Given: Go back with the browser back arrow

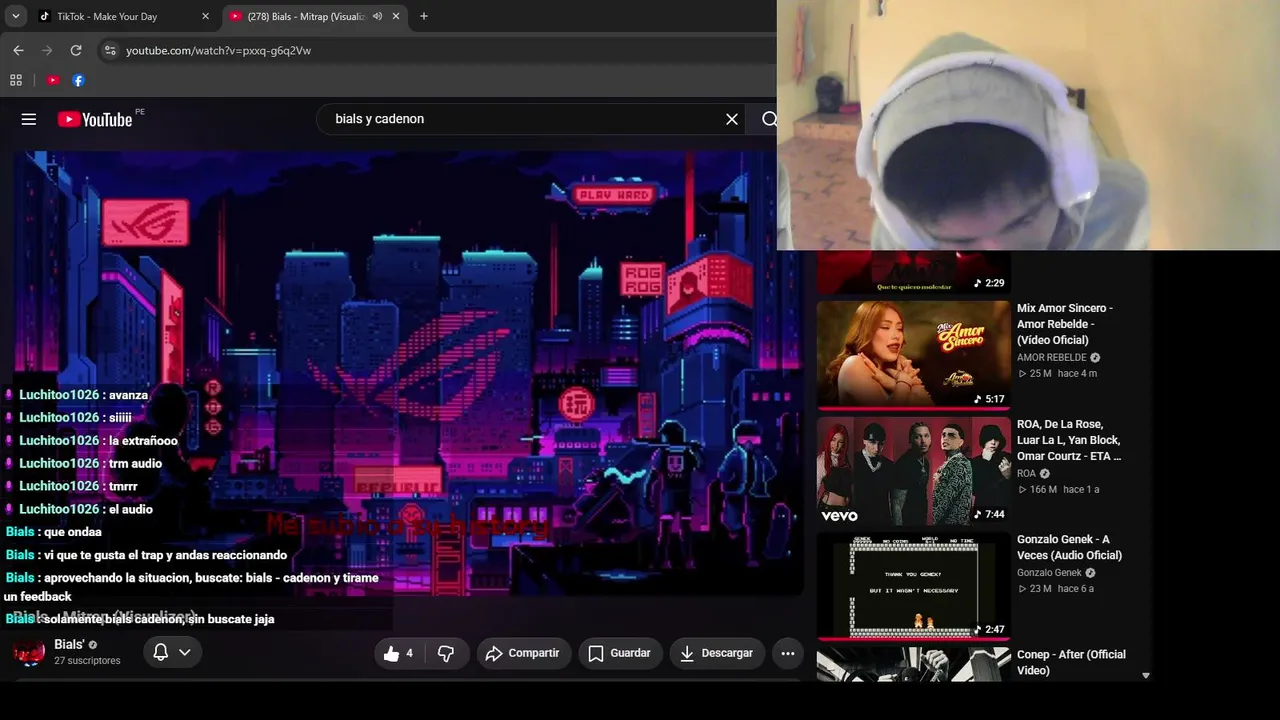Looking at the screenshot, I should [x=18, y=50].
